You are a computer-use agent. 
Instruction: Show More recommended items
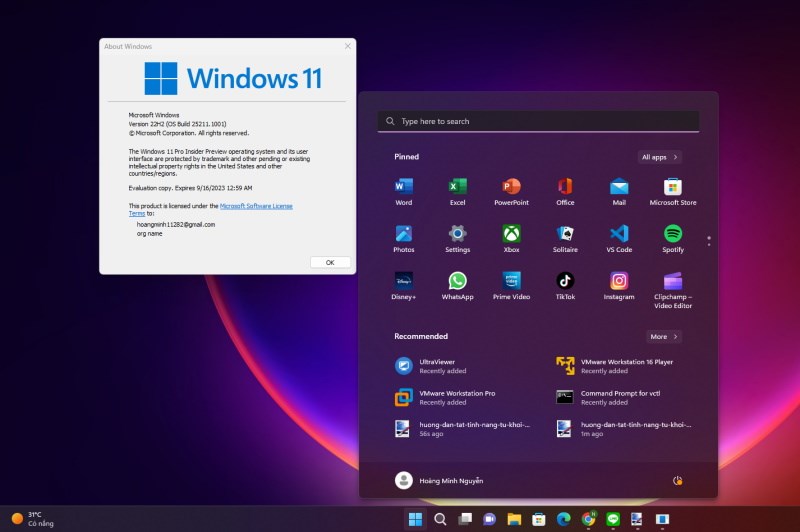pyautogui.click(x=664, y=337)
